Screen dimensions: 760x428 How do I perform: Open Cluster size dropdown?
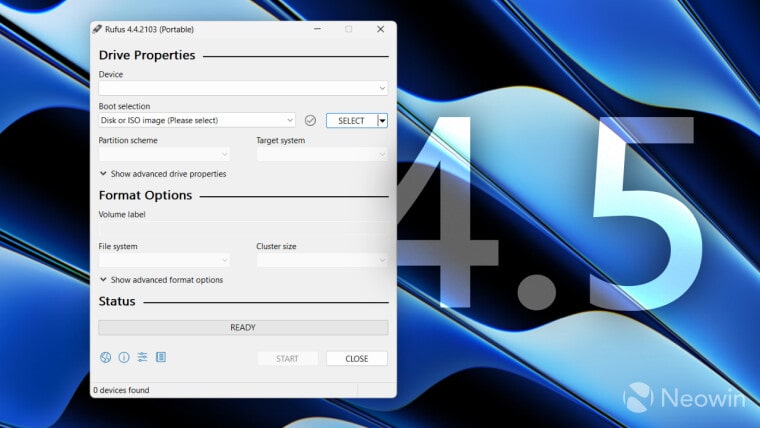point(322,260)
